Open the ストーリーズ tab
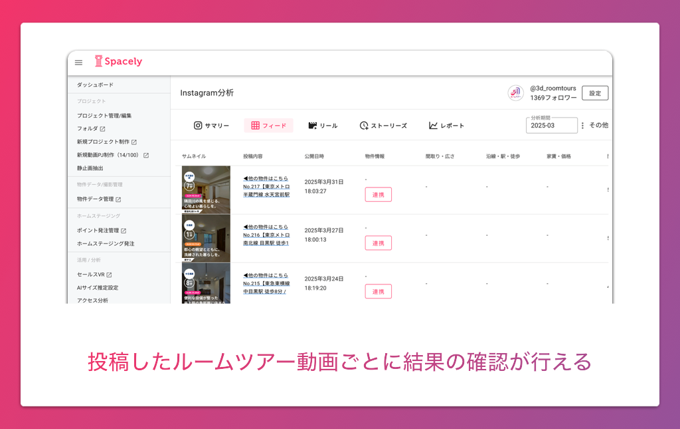Viewport: 680px width, 429px height. (x=383, y=126)
